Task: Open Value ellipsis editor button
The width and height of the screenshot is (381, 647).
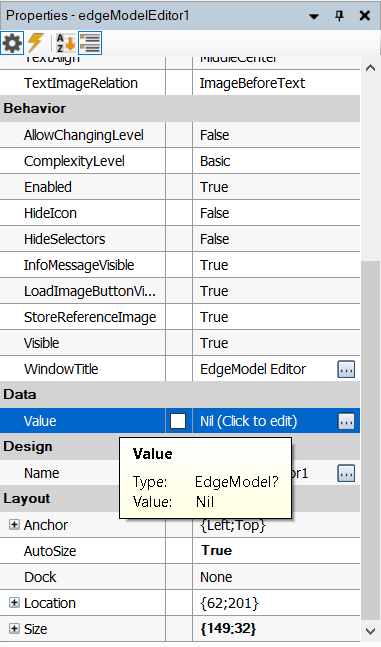Action: 346,421
